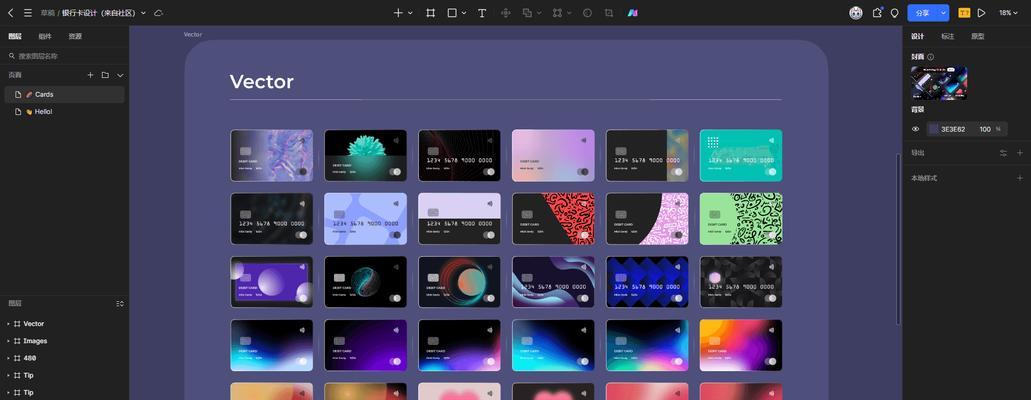Switch to the 图层 layers tab
This screenshot has width=1031, height=400.
[x=14, y=36]
